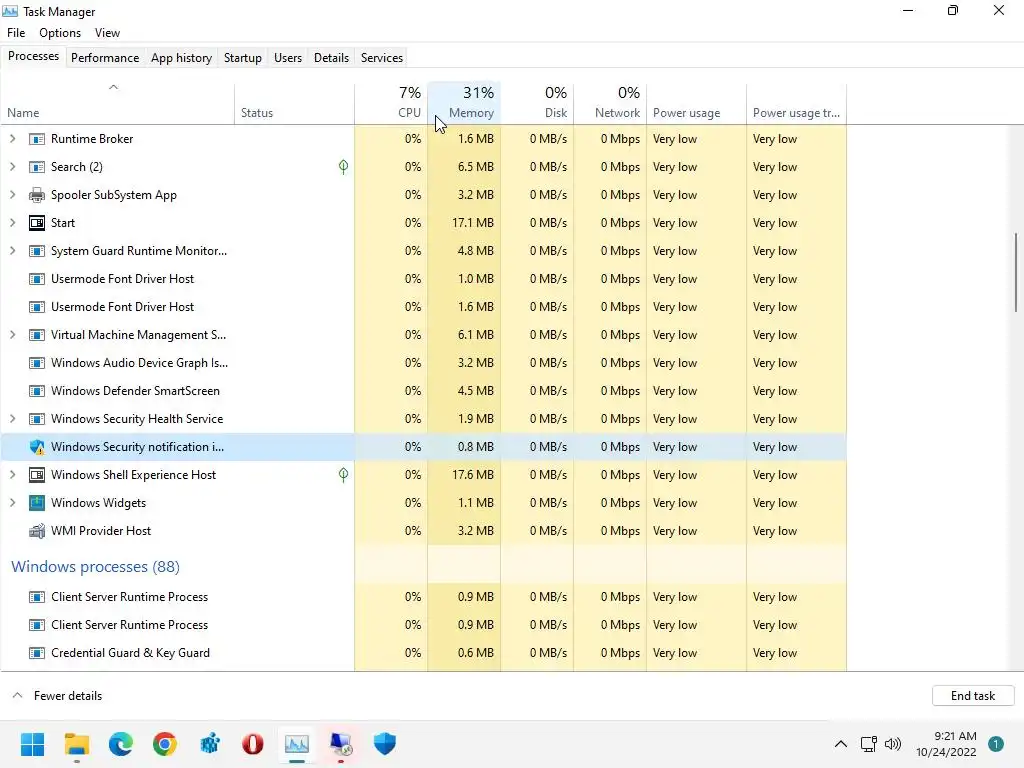Open the View menu

tap(107, 33)
